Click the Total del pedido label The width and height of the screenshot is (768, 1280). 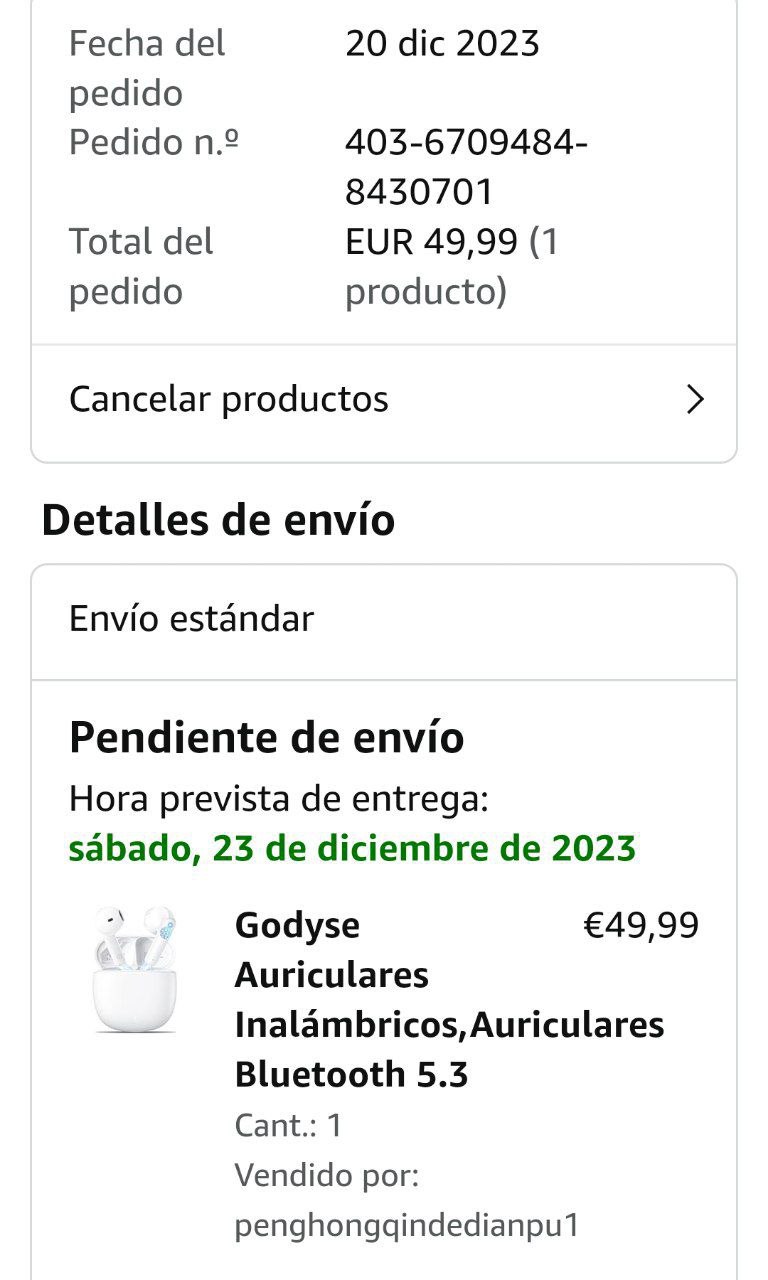(141, 266)
